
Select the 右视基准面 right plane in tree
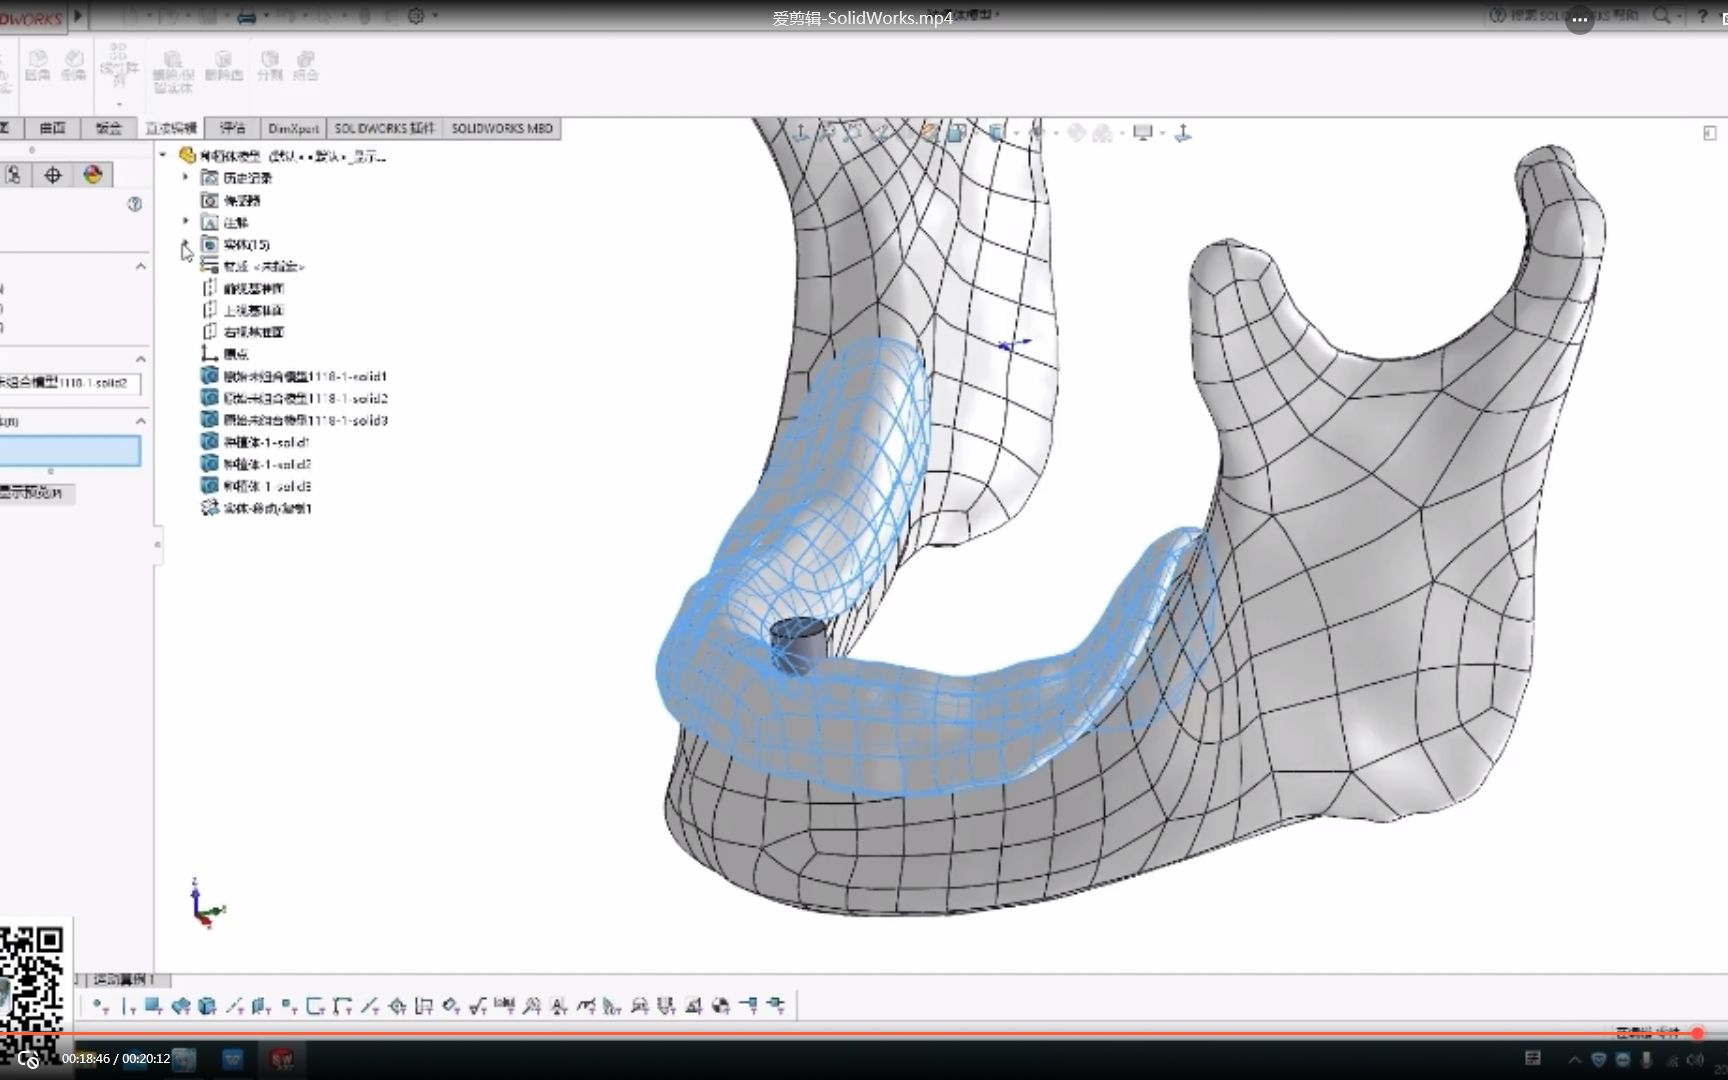click(243, 332)
